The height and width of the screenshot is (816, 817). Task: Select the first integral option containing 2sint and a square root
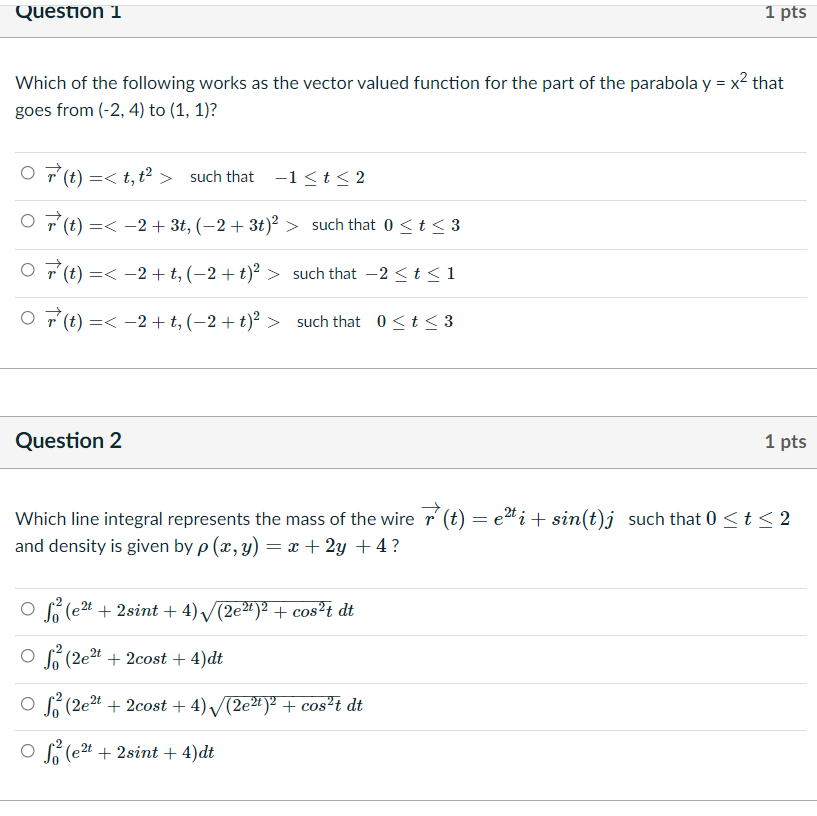(x=27, y=607)
